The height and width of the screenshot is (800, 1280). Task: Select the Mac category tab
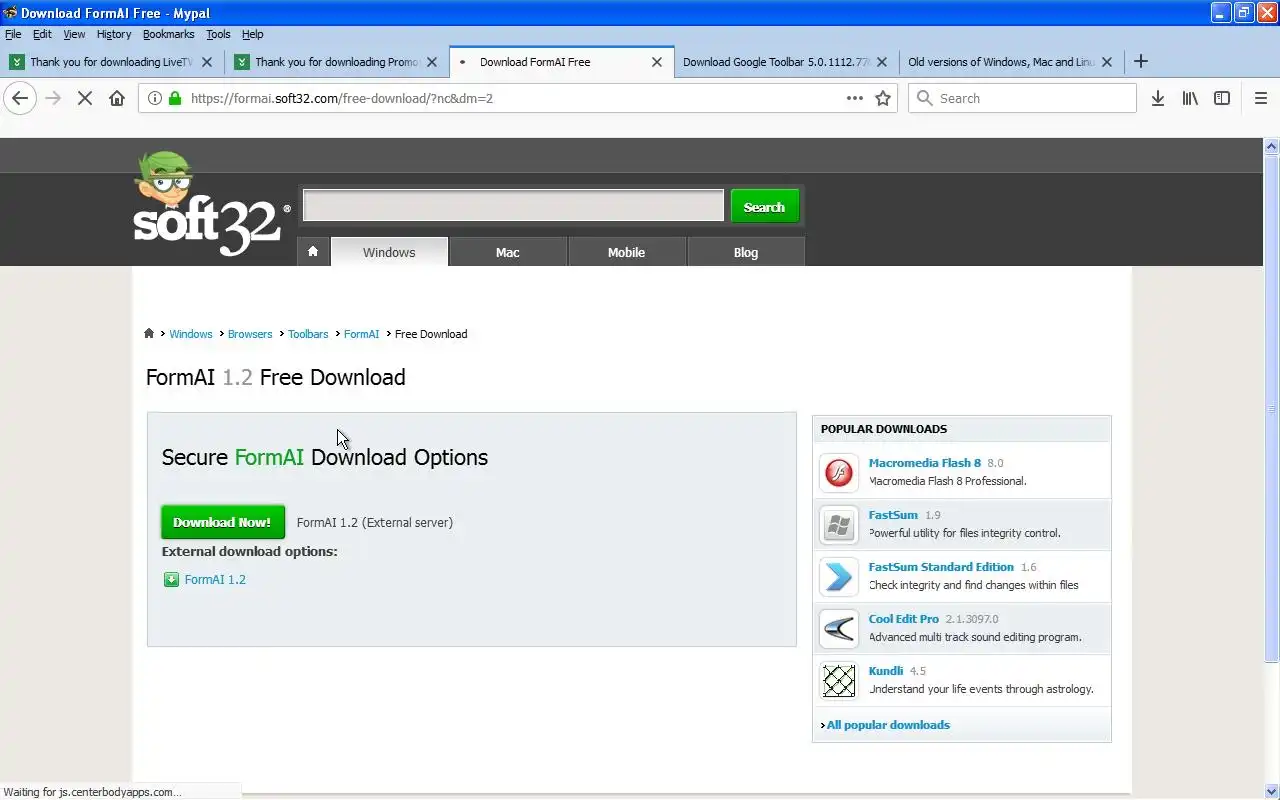508,252
